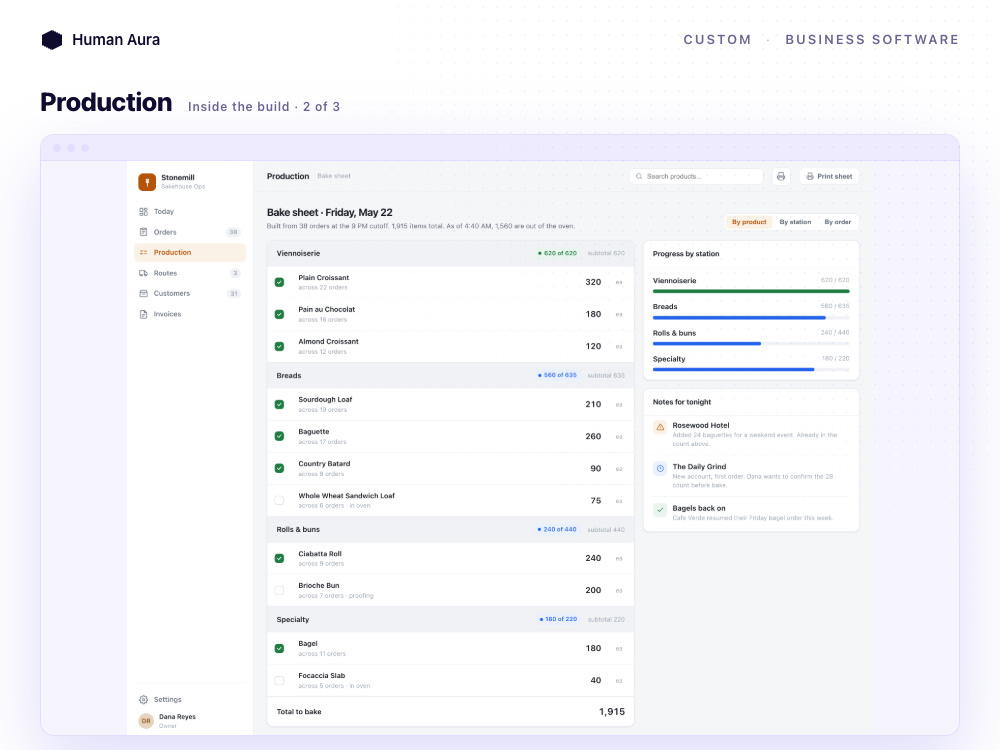Click the Orders clipboard icon
Screen dimensions: 1000x750
[x=143, y=232]
